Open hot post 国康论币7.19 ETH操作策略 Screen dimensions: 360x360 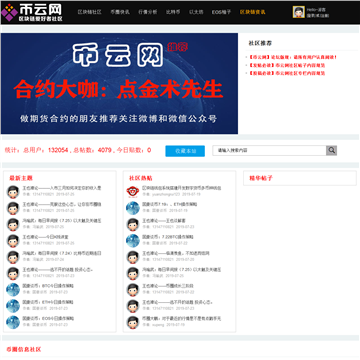tap(170, 204)
